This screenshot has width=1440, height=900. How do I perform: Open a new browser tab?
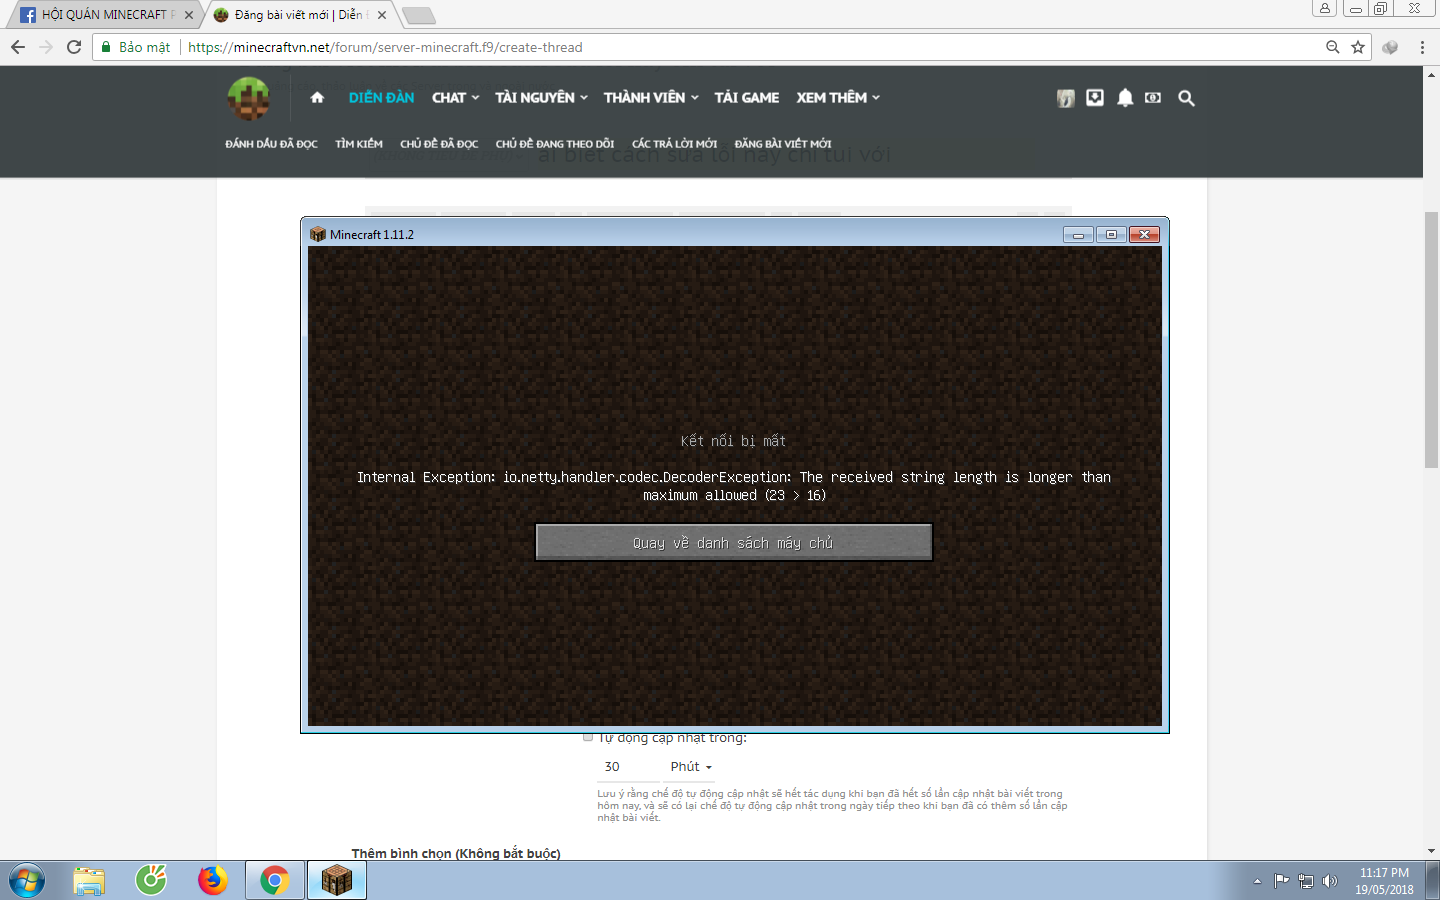tap(418, 15)
